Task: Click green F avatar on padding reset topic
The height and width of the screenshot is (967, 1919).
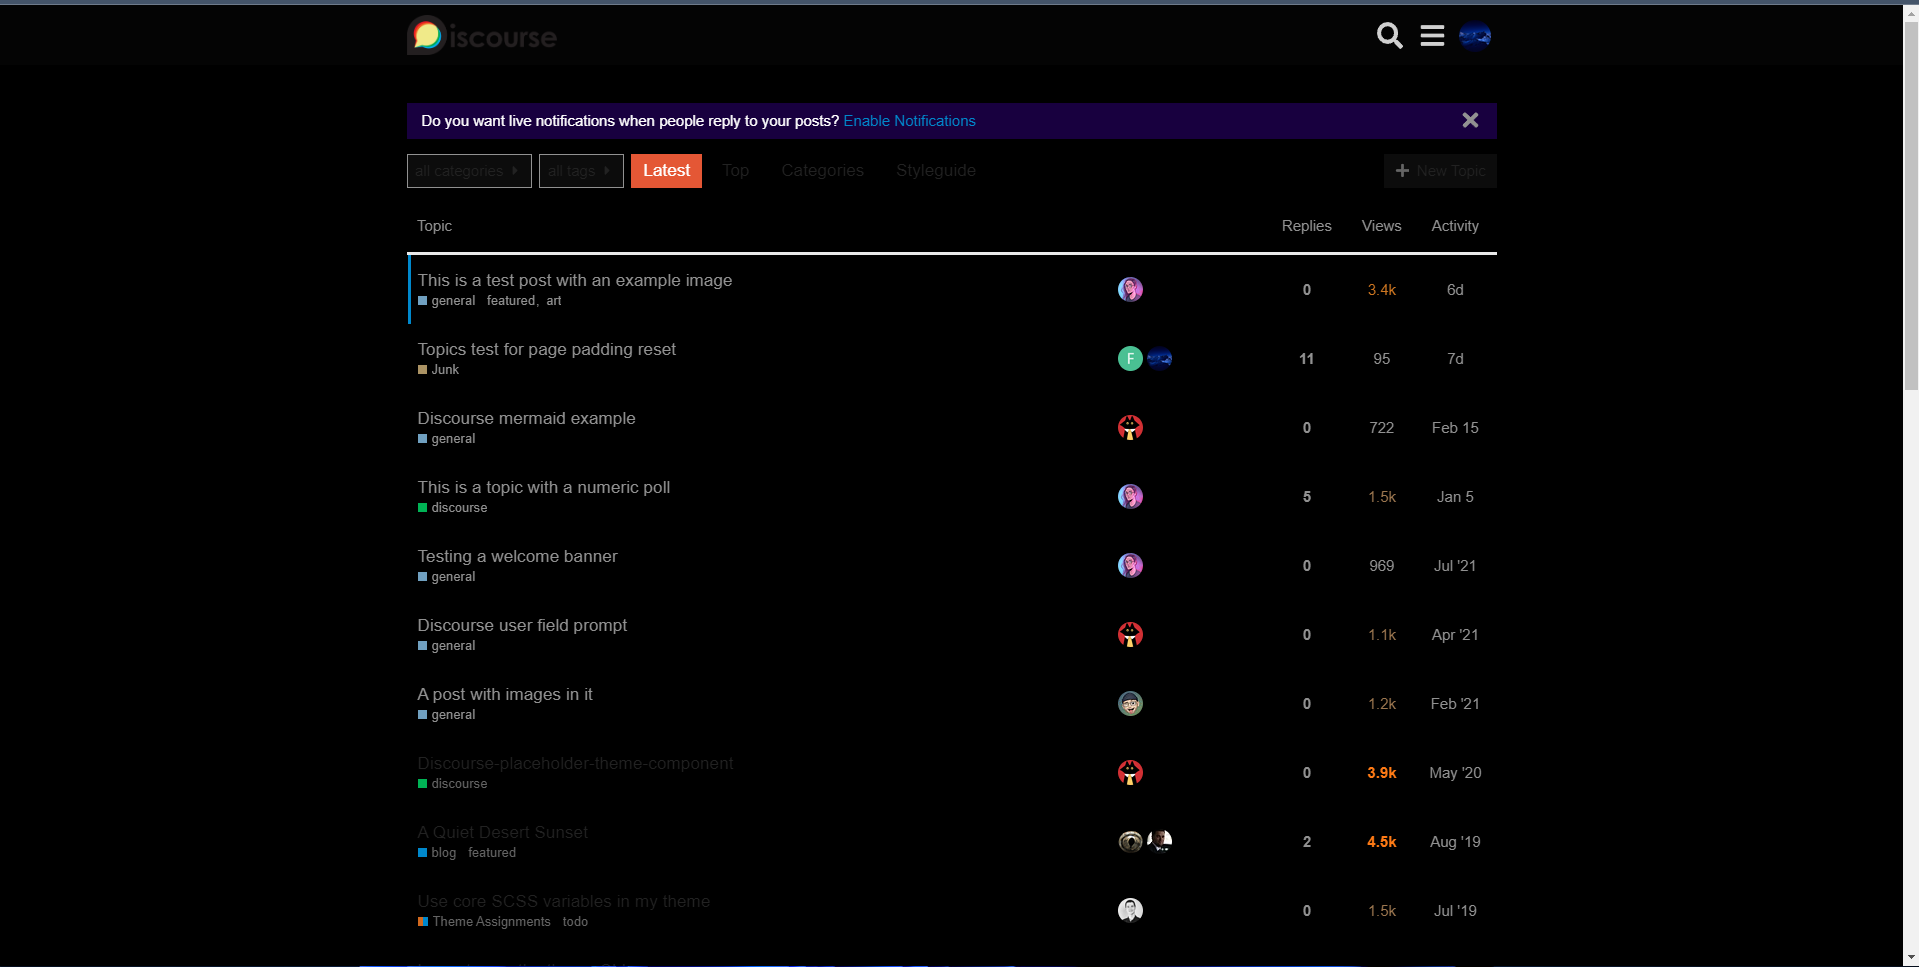Action: click(1130, 359)
